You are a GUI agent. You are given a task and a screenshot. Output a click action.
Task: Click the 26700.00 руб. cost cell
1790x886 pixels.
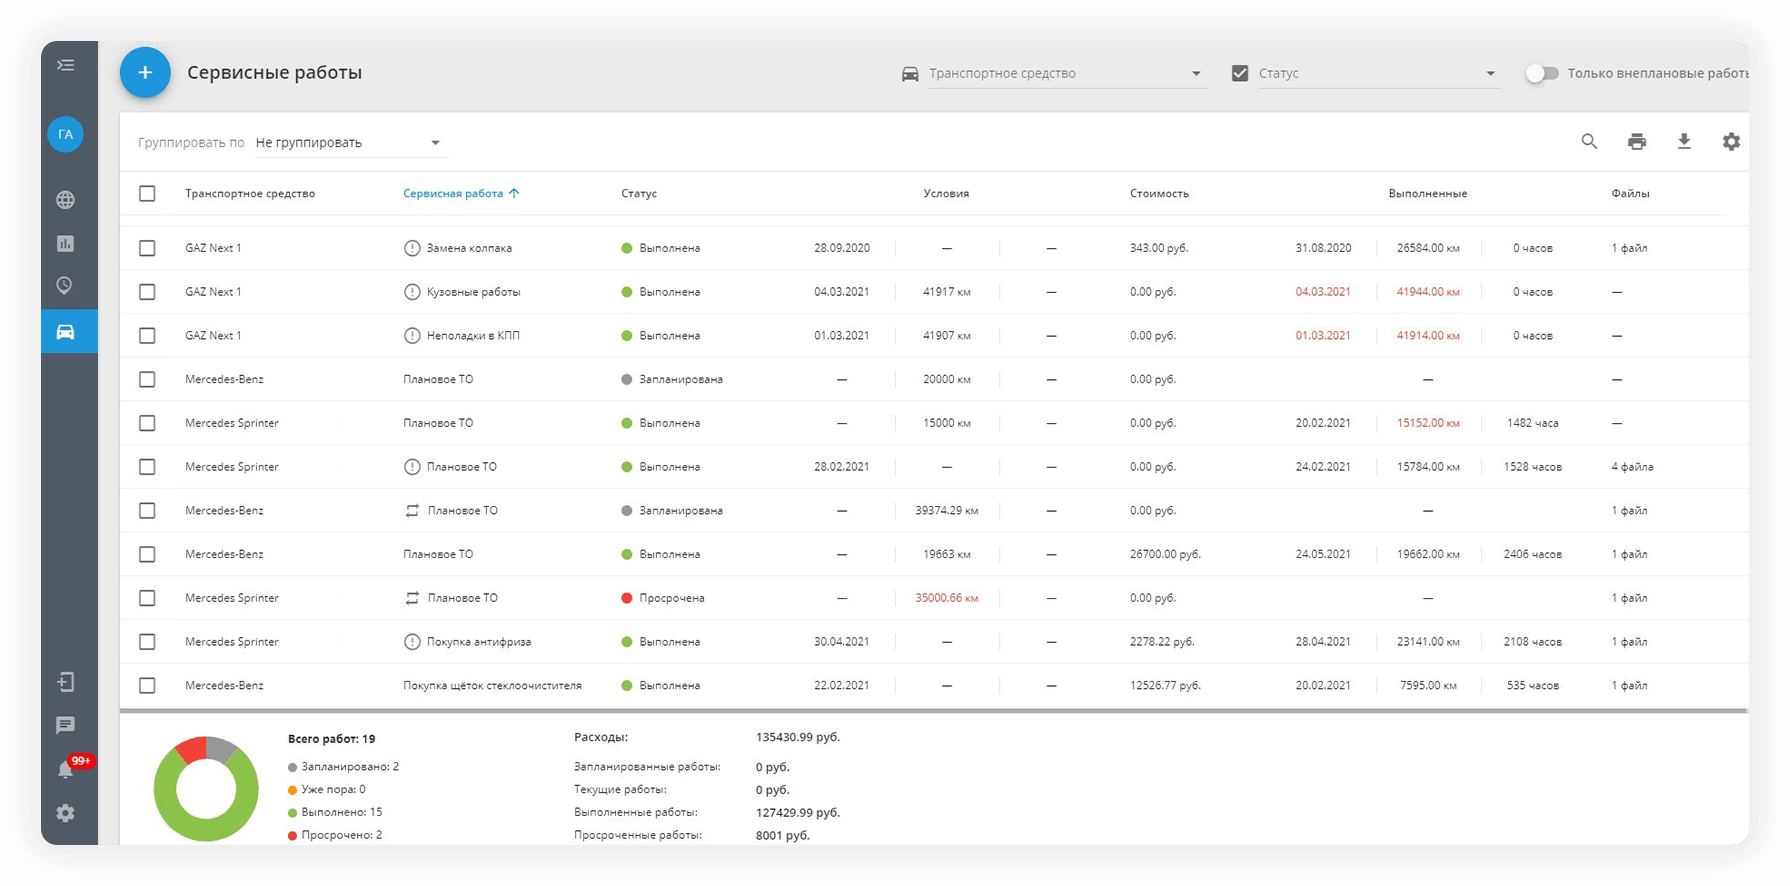(x=1165, y=554)
